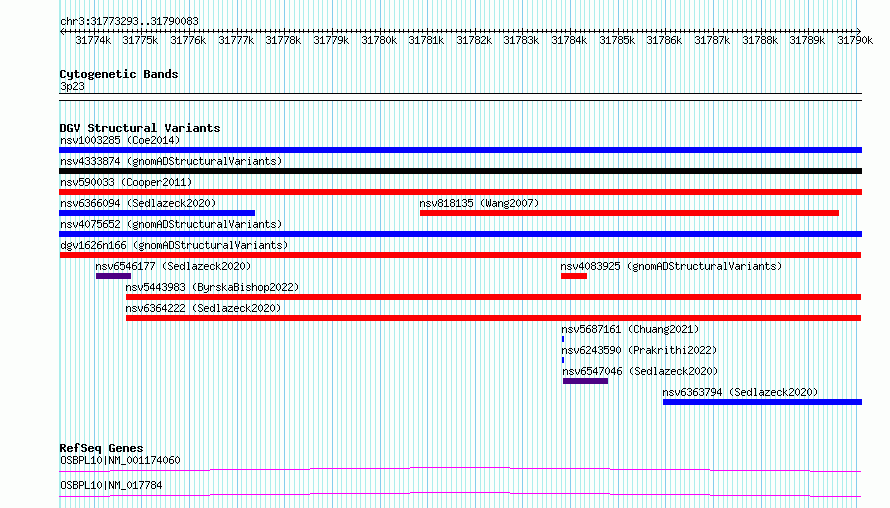
Task: Click the 31779k ruler position
Action: [x=331, y=40]
